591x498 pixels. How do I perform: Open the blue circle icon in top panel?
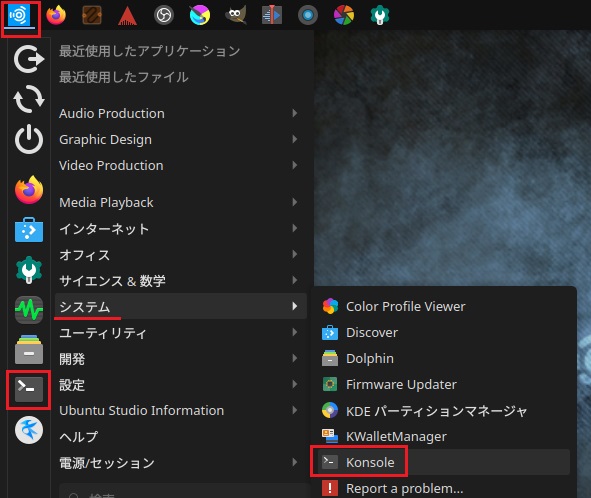click(x=308, y=15)
